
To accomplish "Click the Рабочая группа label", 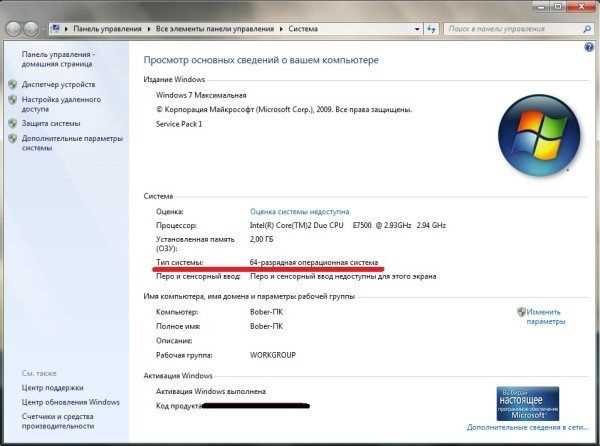I will point(184,355).
